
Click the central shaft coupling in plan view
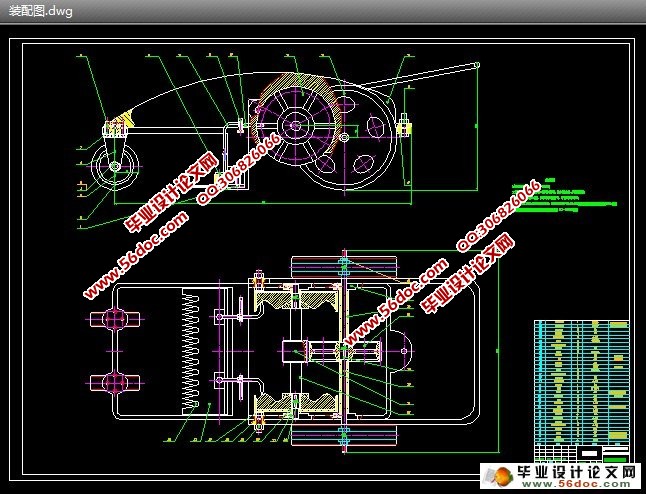tap(343, 351)
